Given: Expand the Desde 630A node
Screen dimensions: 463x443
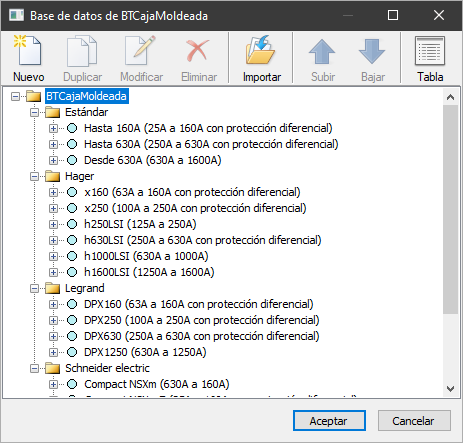Looking at the screenshot, I should click(53, 161).
